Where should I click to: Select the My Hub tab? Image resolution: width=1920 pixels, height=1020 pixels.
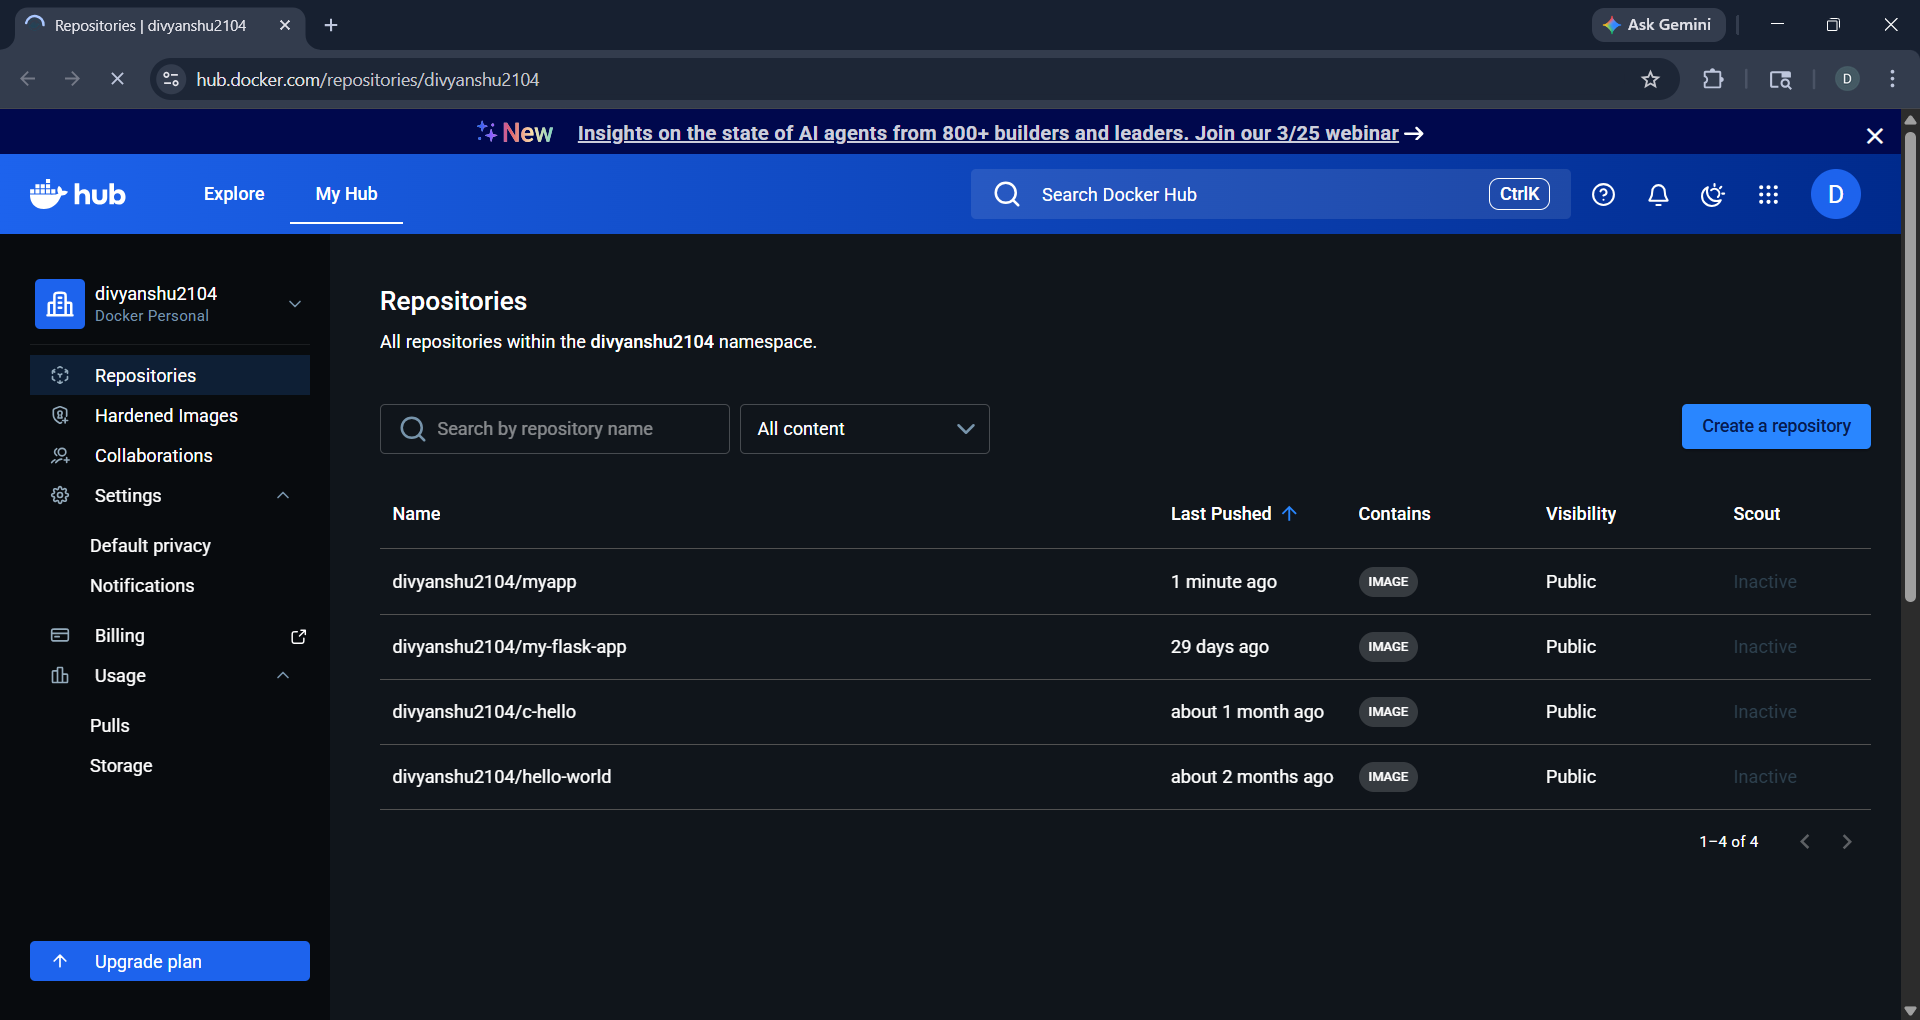[x=345, y=194]
